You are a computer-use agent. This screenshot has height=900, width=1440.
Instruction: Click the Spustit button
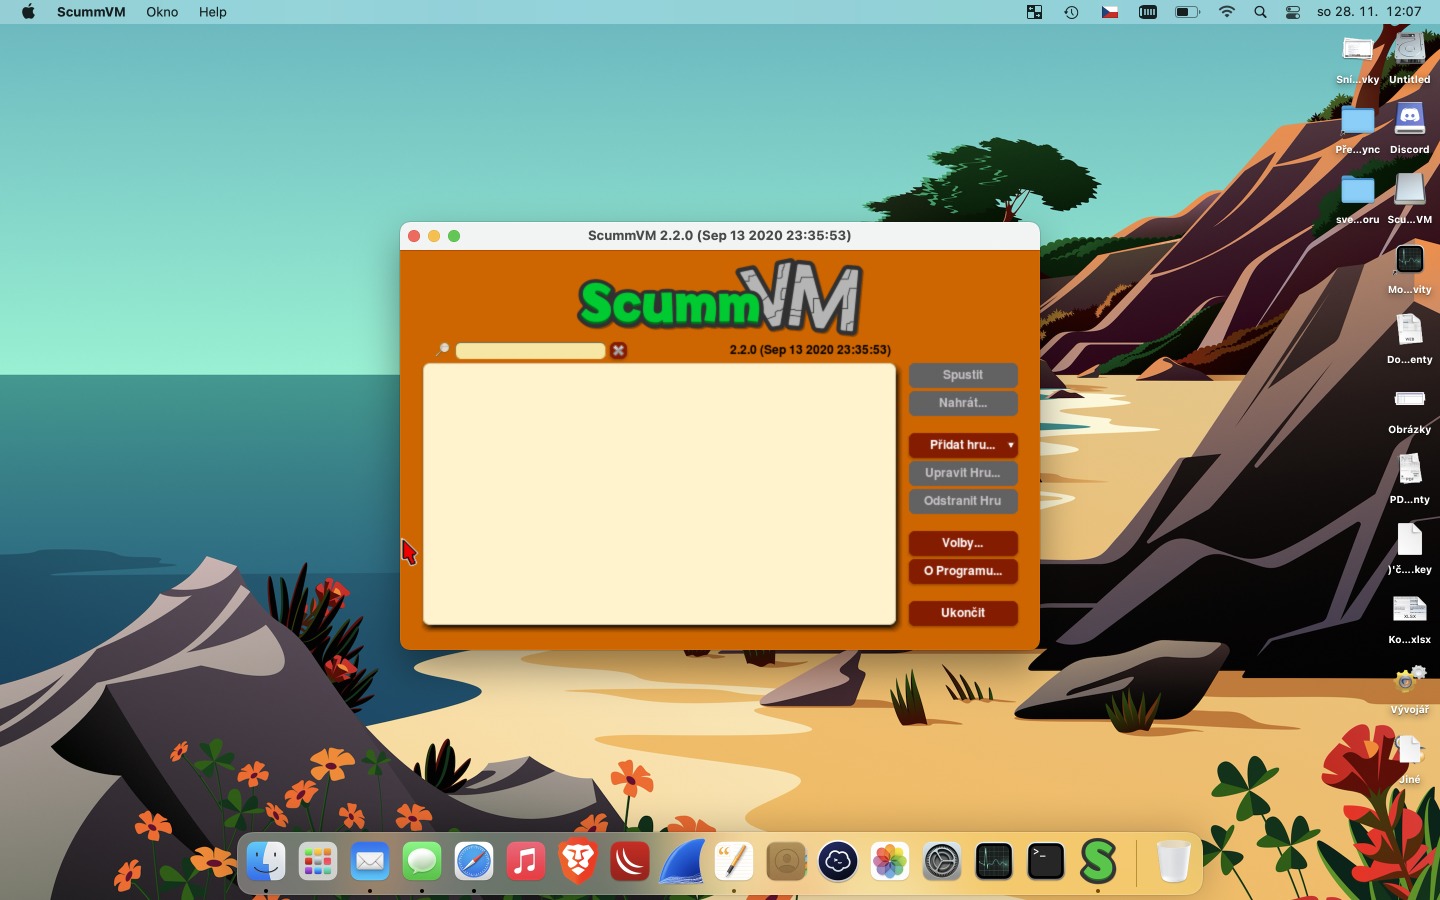(963, 375)
